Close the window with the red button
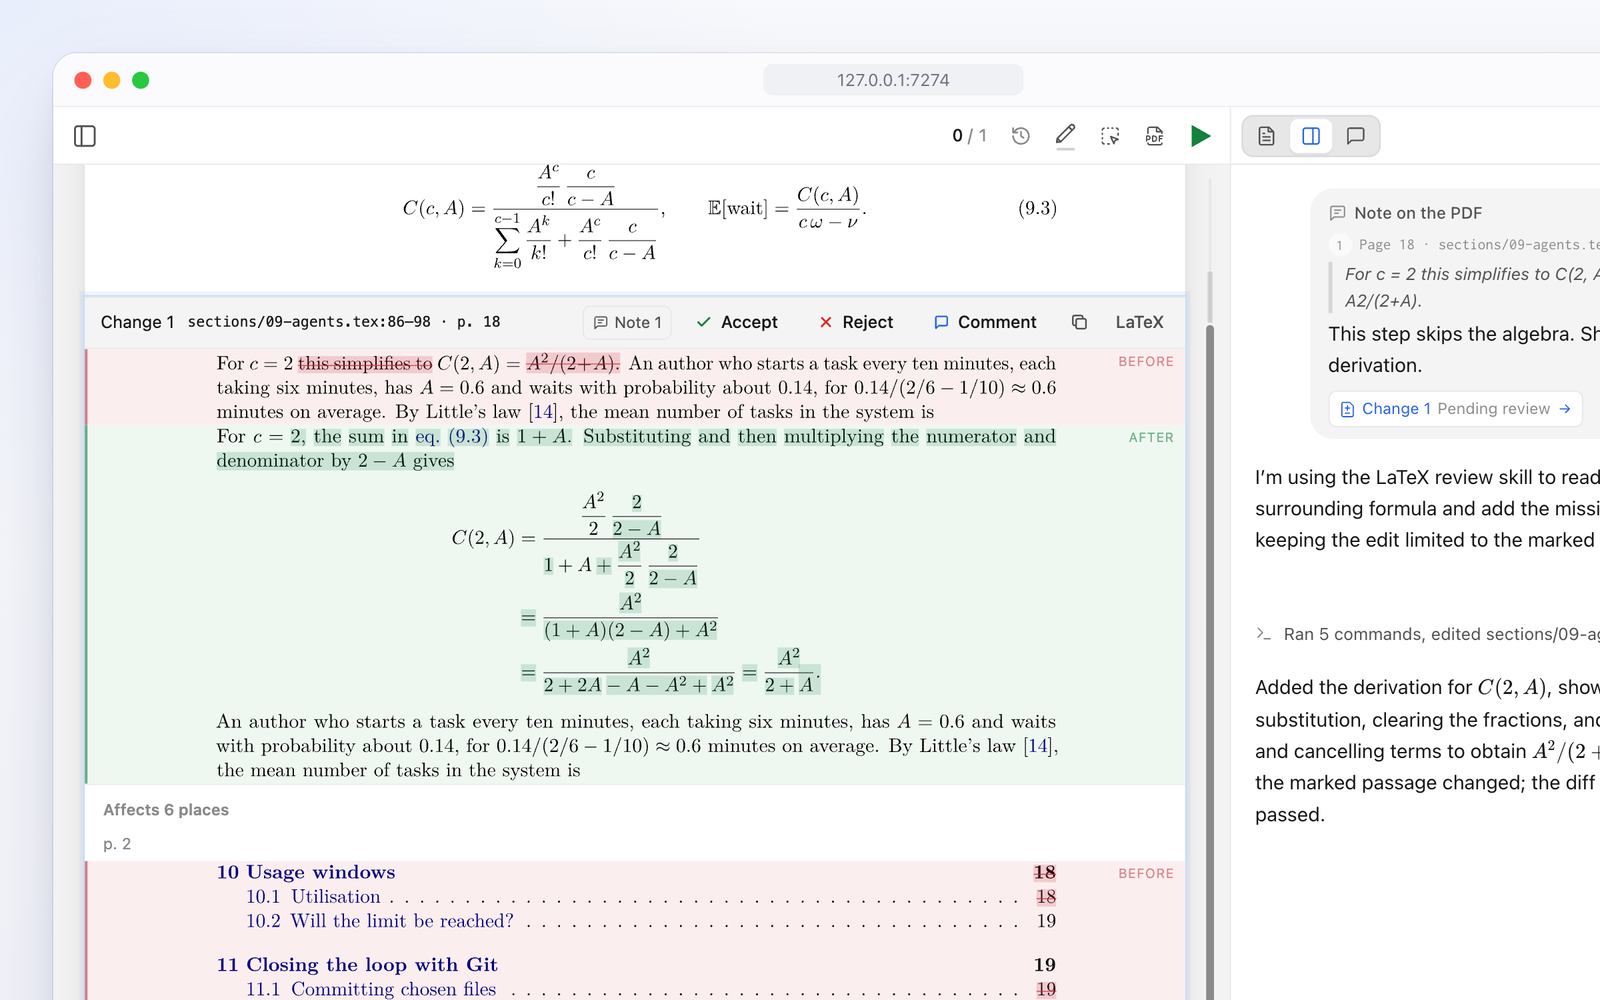Screen dimensions: 1600x1000 (83, 80)
